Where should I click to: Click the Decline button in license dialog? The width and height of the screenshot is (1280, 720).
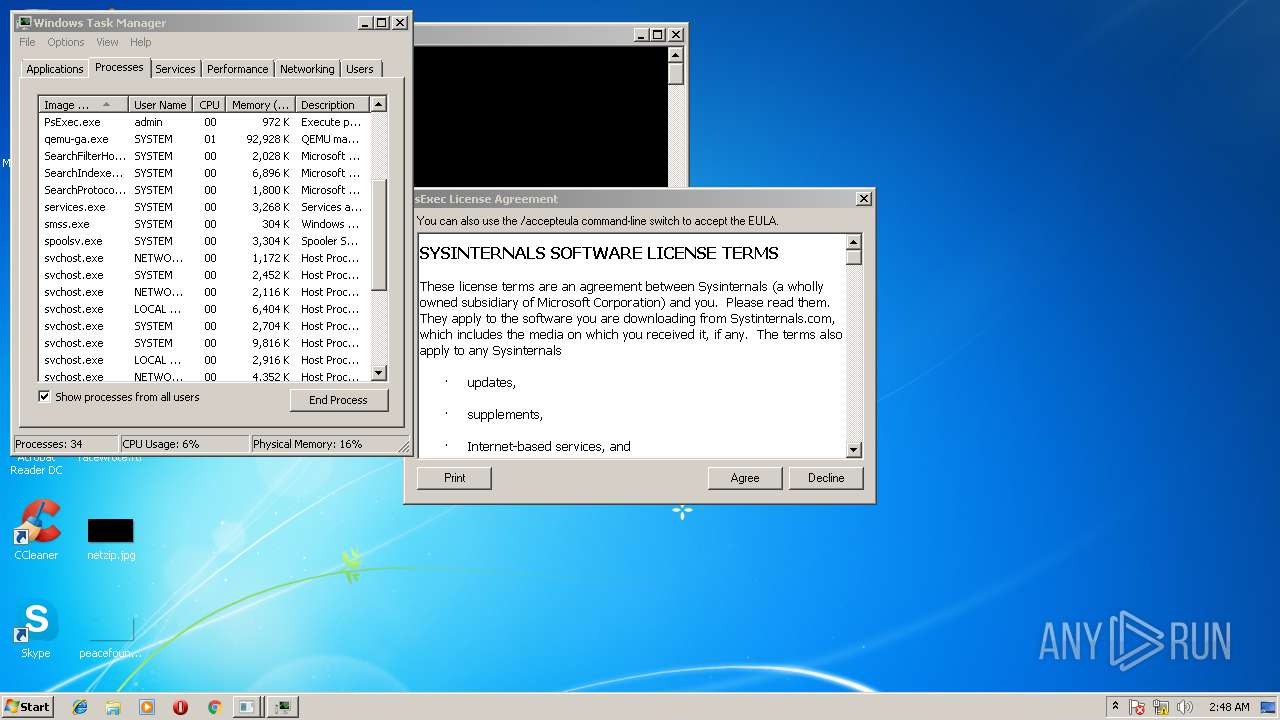point(826,478)
